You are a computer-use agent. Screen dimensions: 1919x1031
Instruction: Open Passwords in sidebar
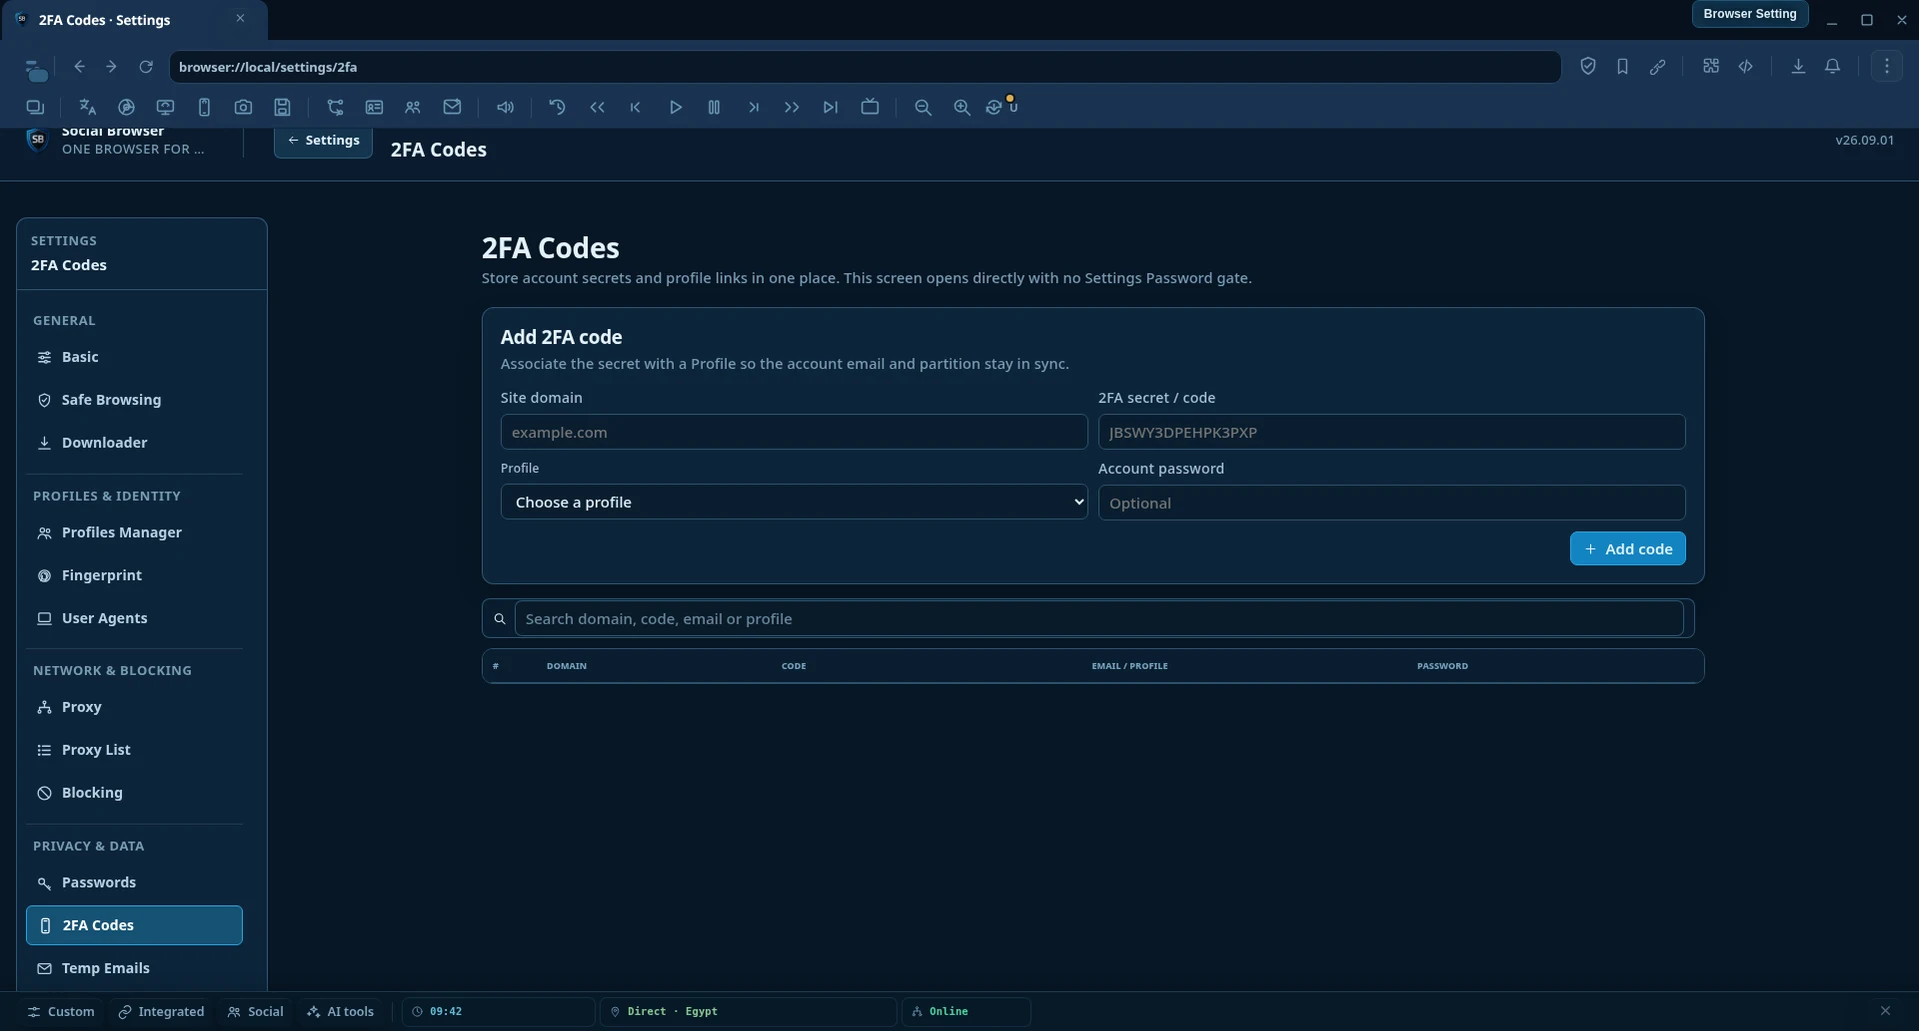(x=134, y=883)
